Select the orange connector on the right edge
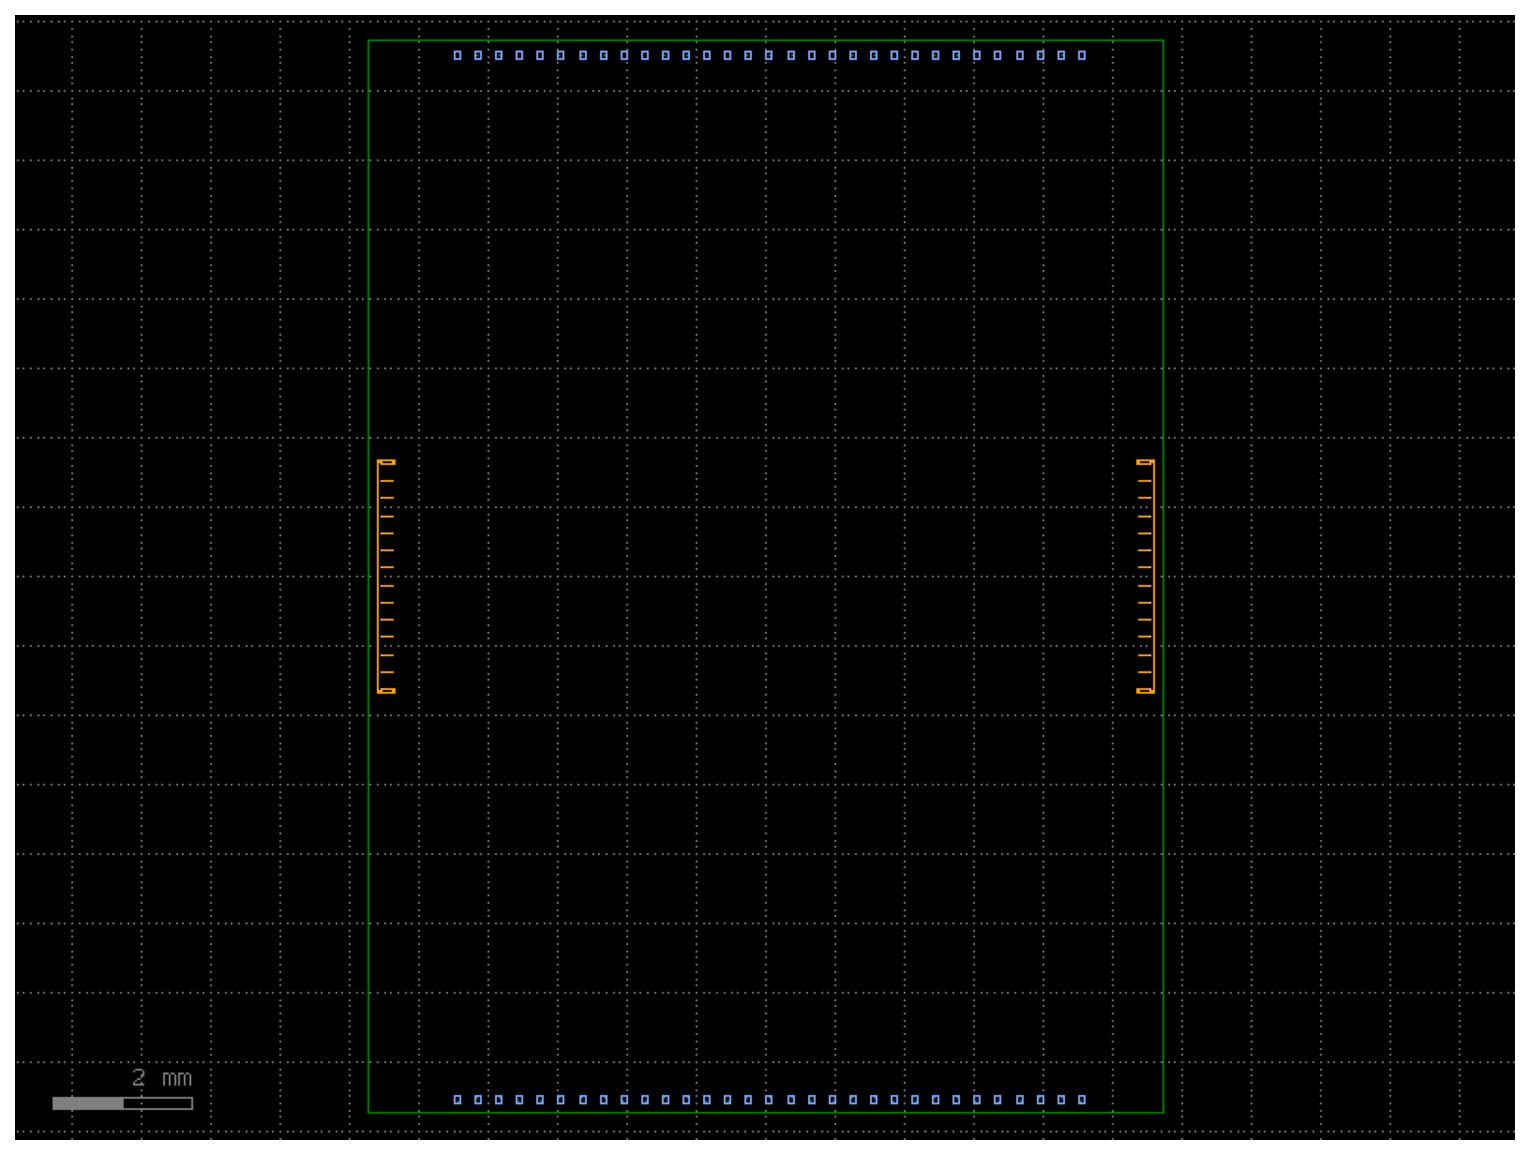This screenshot has height=1155, width=1530. coord(1146,576)
